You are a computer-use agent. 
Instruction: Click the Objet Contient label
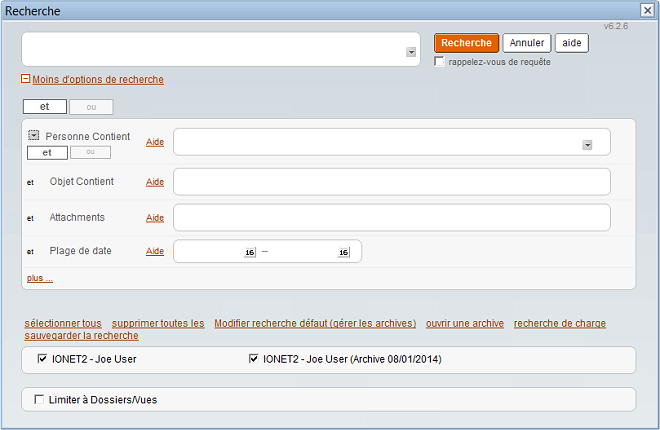(82, 181)
